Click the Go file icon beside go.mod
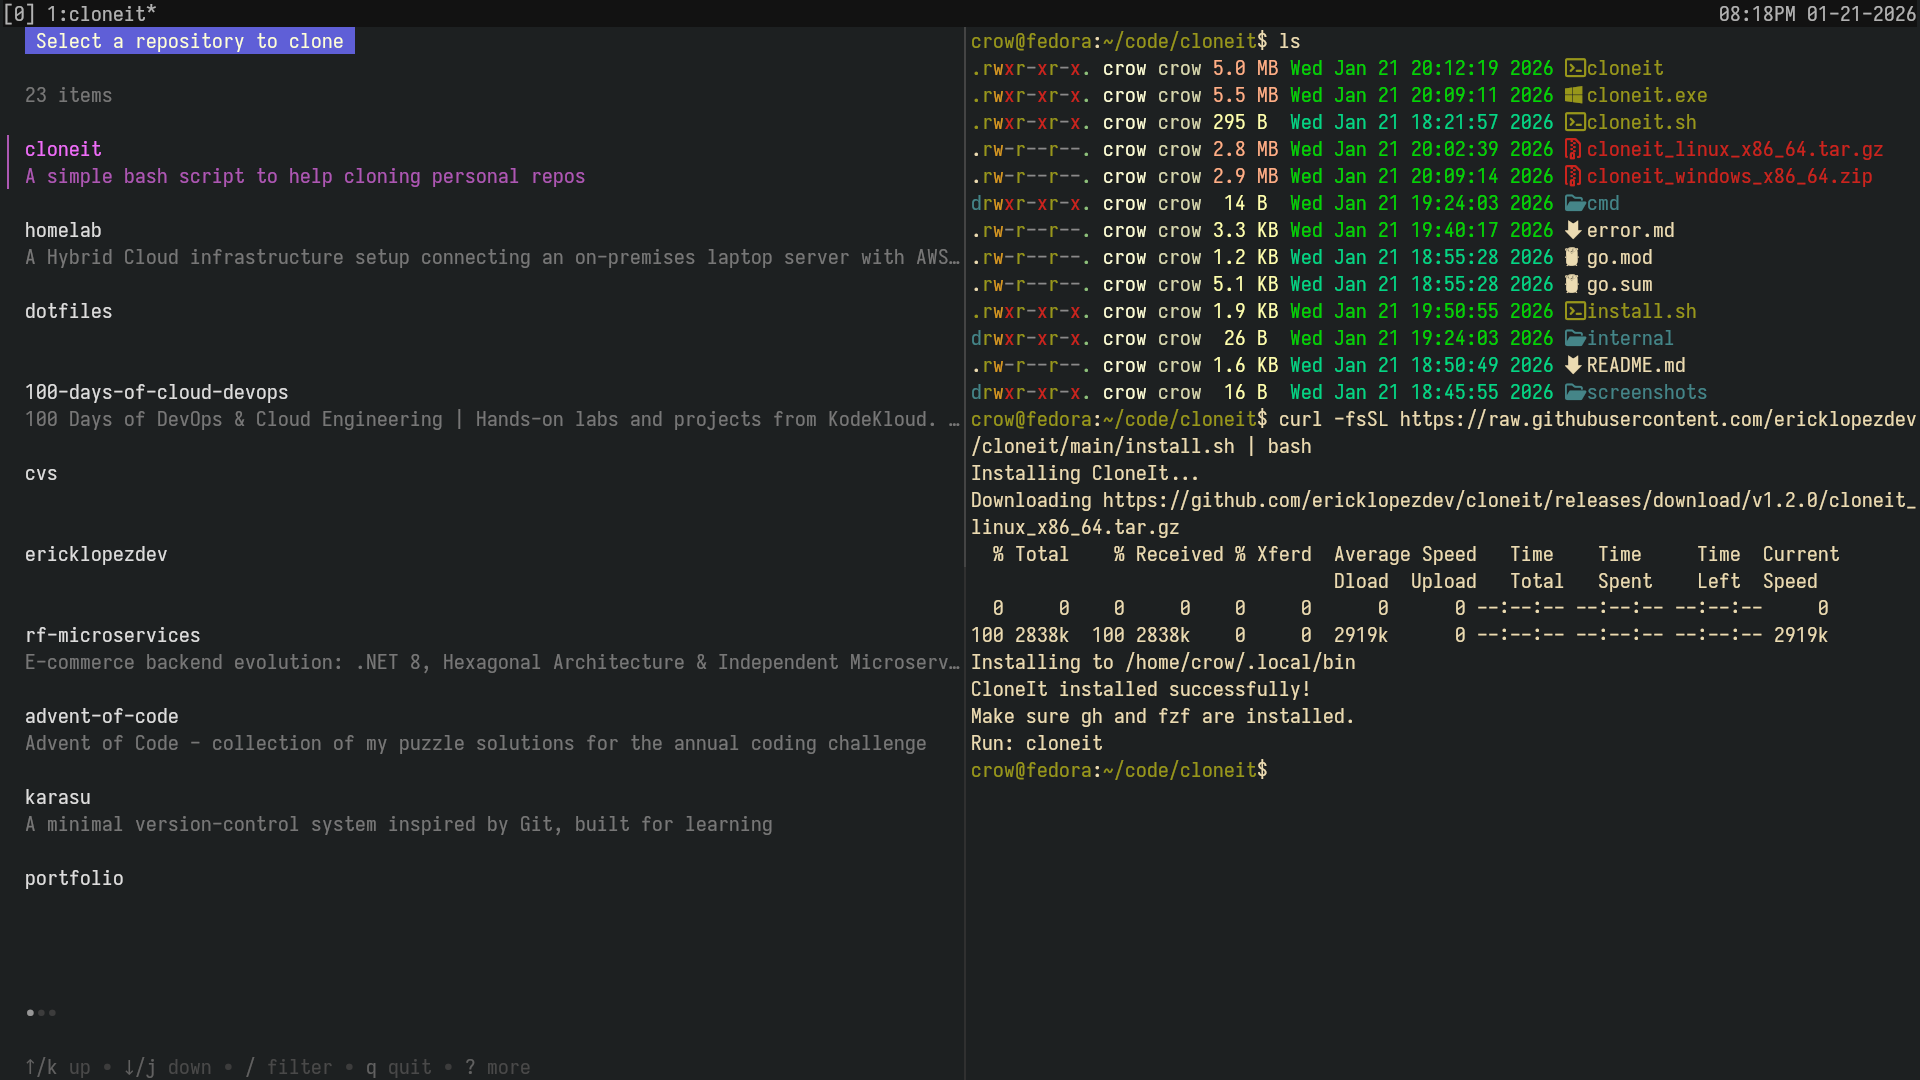Image resolution: width=1920 pixels, height=1080 pixels. click(x=1572, y=257)
